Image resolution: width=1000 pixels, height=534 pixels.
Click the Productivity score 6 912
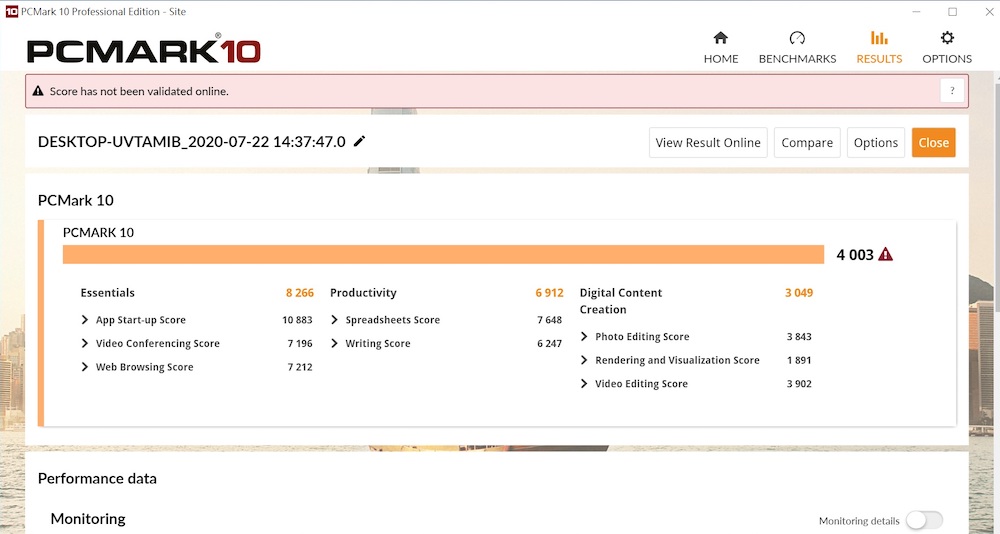549,293
